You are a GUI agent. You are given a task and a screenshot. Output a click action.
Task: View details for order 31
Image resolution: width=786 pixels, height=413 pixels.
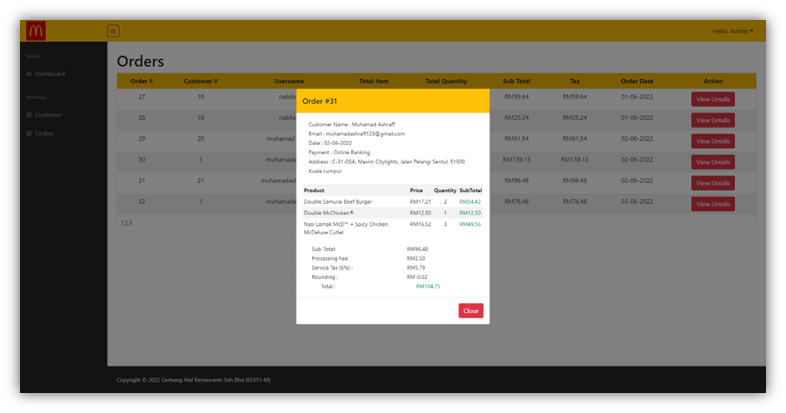point(713,183)
